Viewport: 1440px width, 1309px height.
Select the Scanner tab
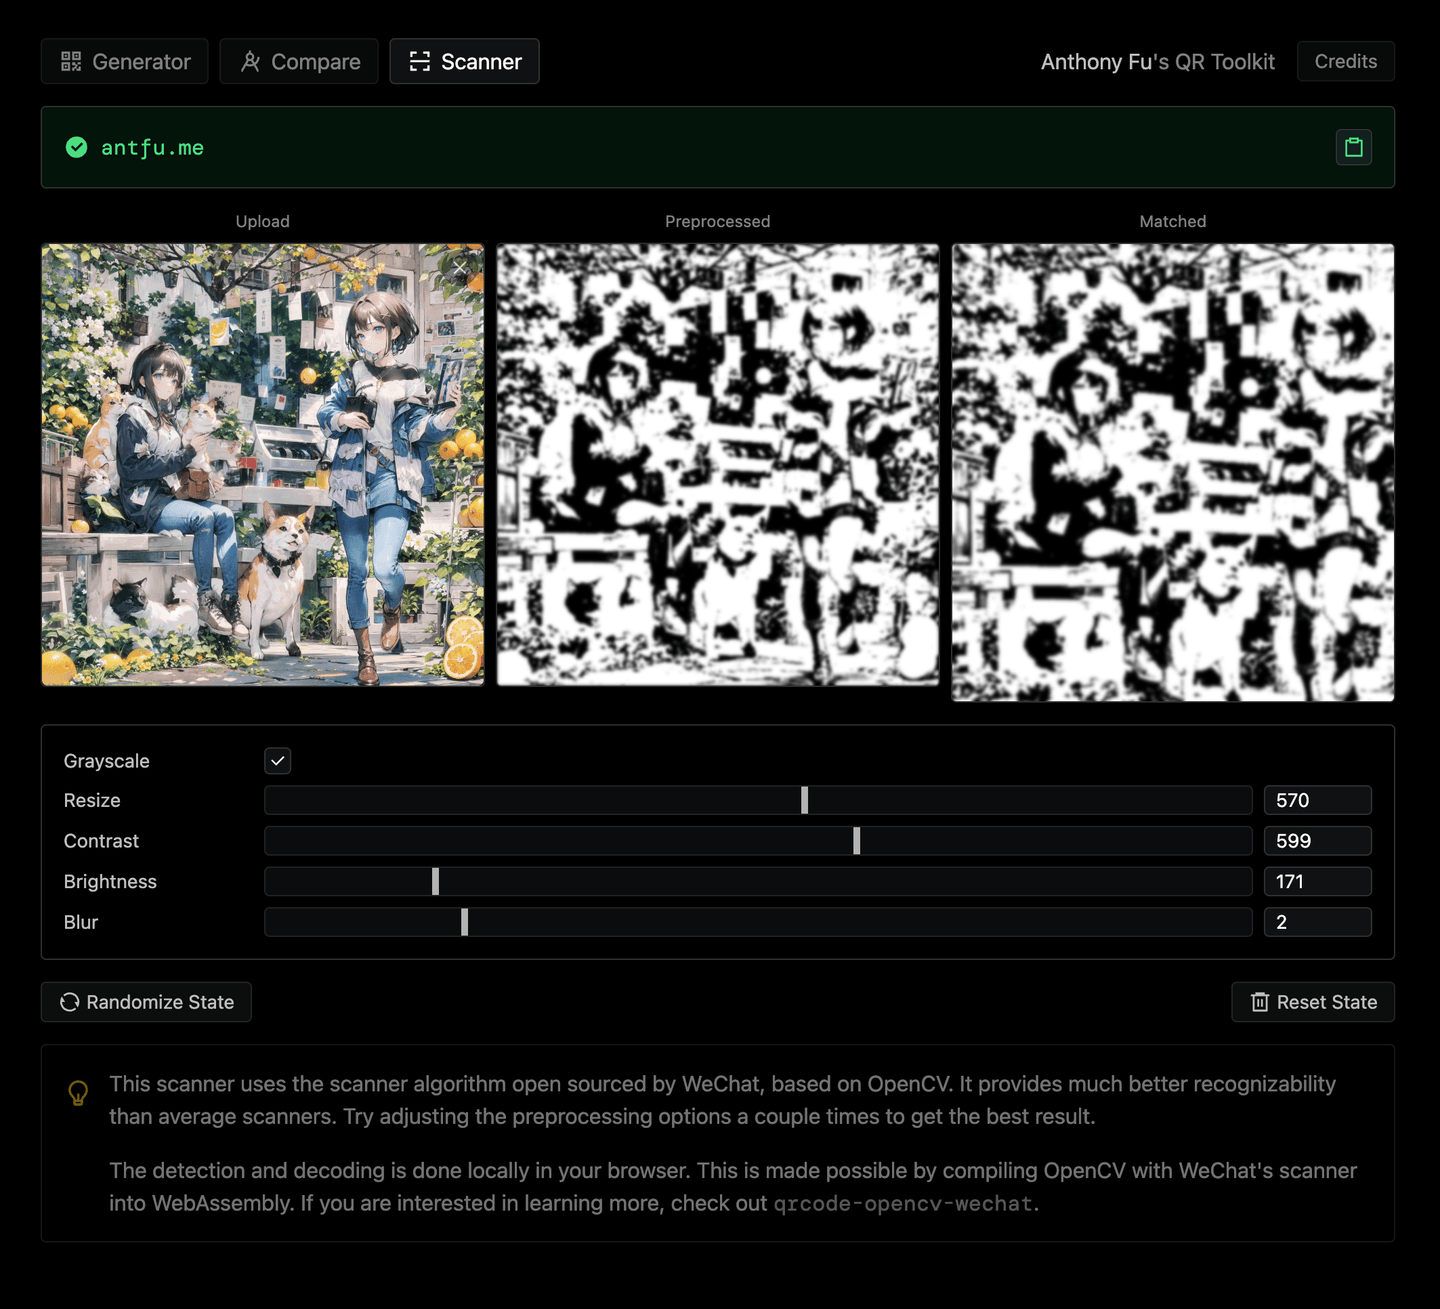(464, 62)
